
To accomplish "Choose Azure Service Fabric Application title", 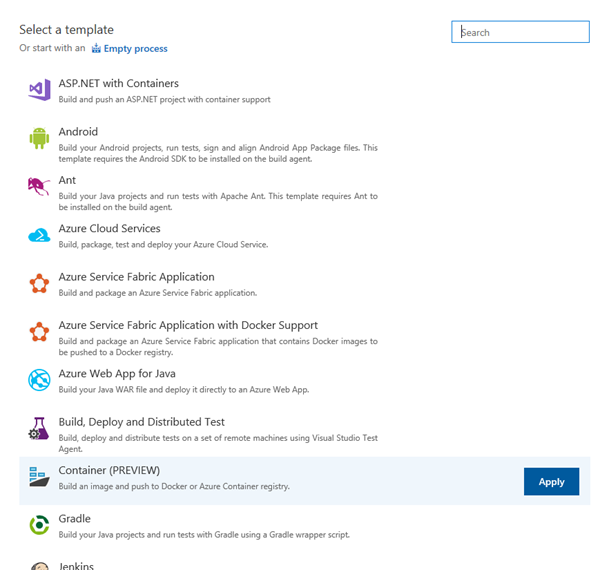I will tap(136, 277).
